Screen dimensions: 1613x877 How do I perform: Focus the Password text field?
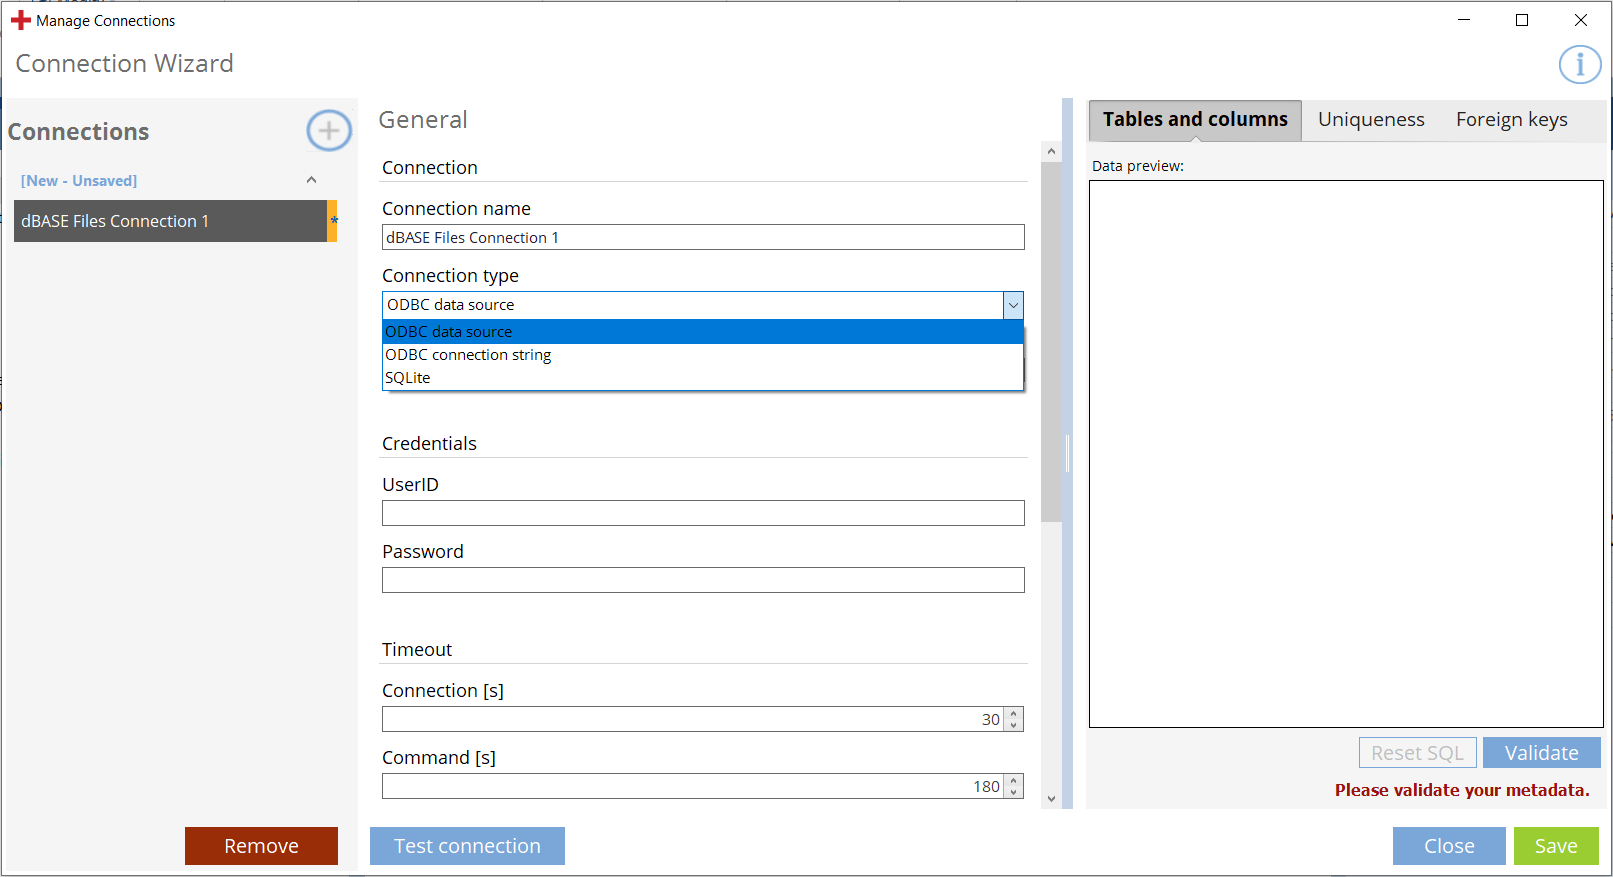(703, 580)
